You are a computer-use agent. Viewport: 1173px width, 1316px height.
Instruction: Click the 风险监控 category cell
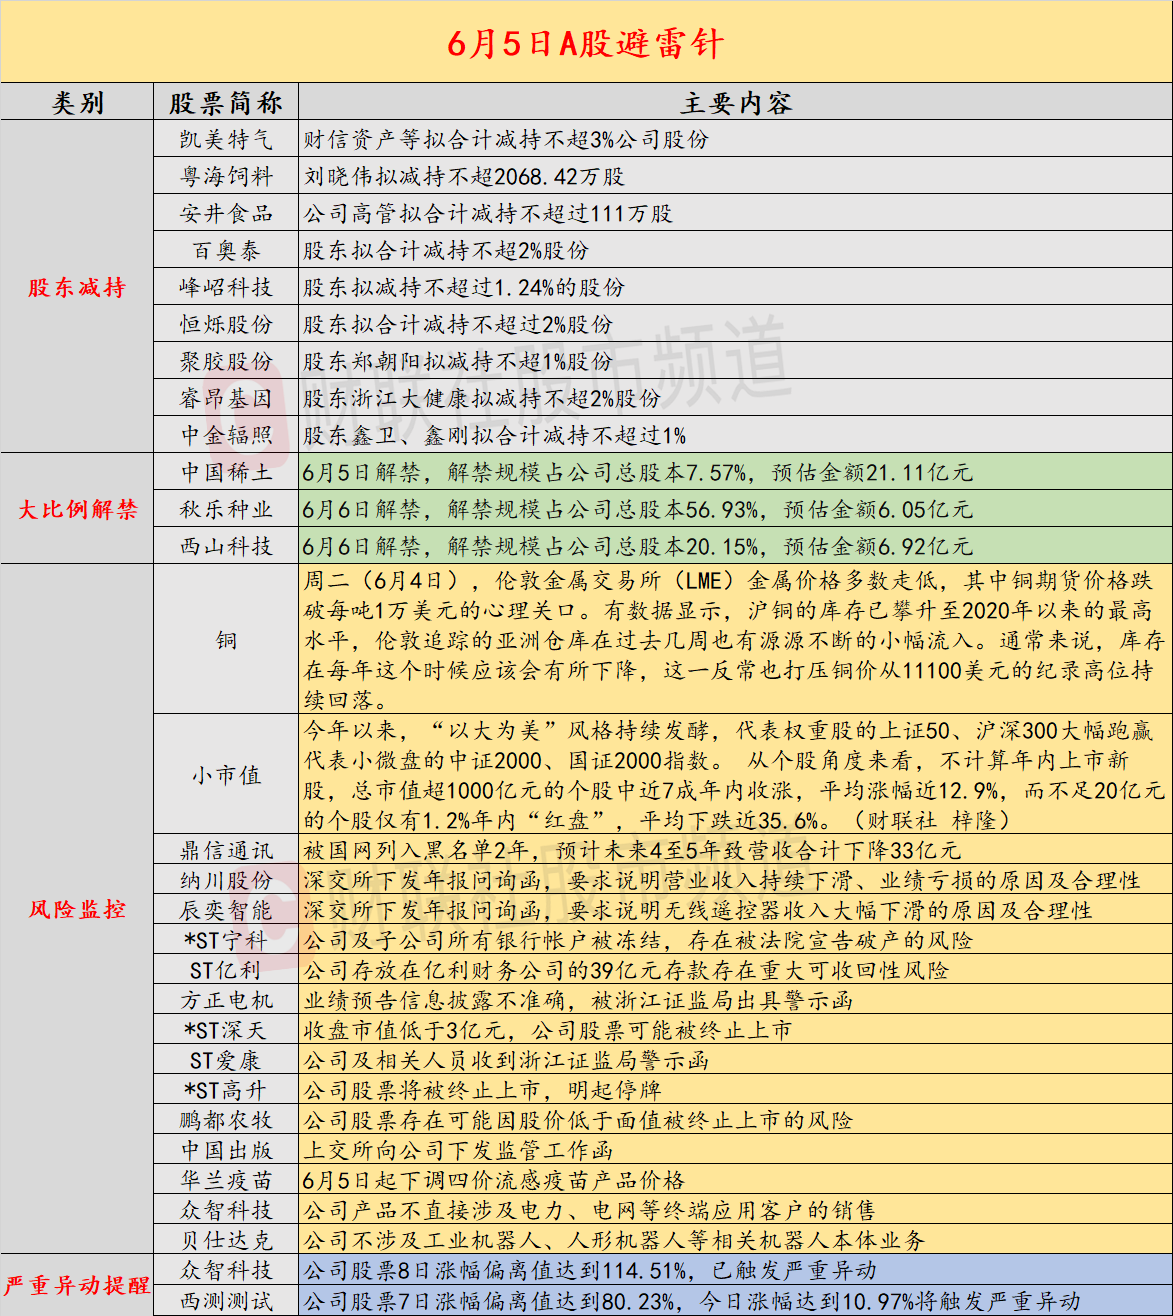(77, 909)
